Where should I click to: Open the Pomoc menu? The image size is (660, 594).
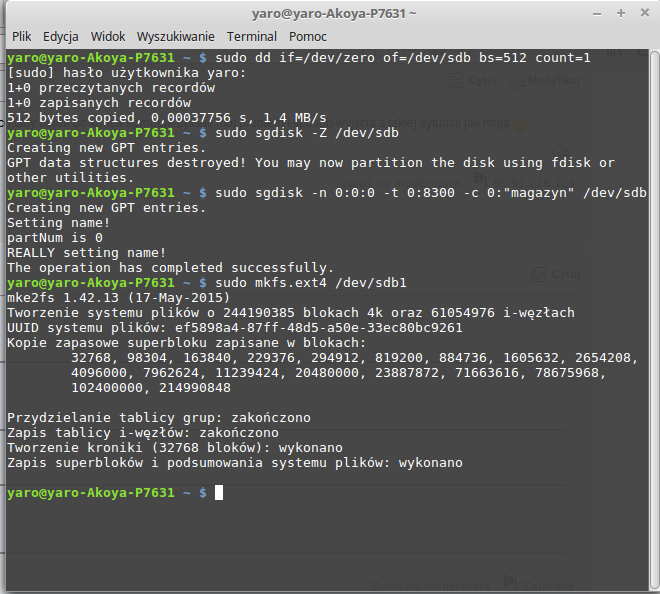click(308, 37)
